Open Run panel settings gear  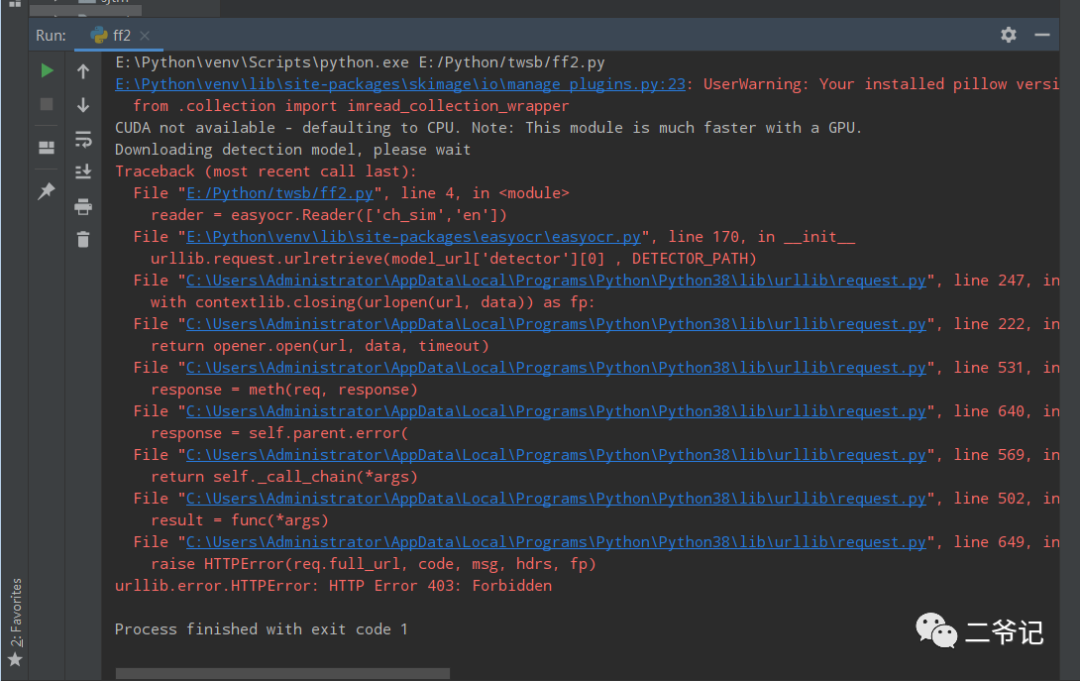click(1008, 35)
